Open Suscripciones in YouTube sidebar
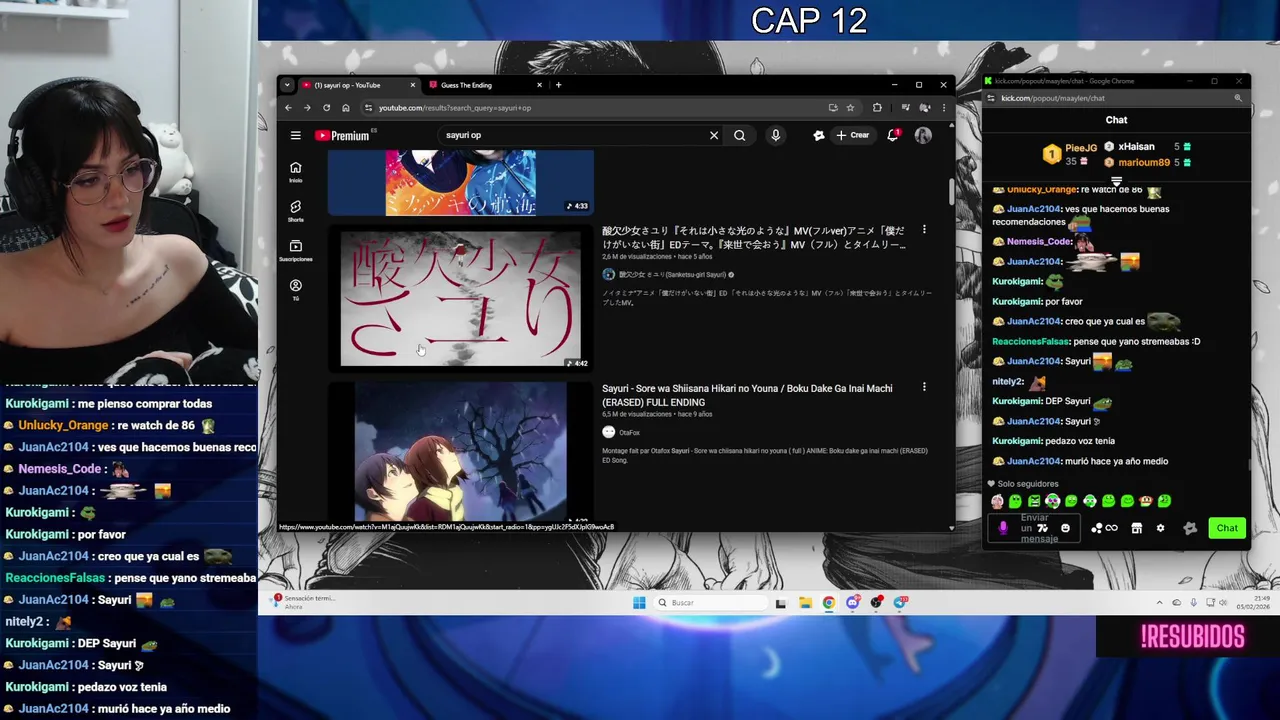The height and width of the screenshot is (720, 1280). 295,250
